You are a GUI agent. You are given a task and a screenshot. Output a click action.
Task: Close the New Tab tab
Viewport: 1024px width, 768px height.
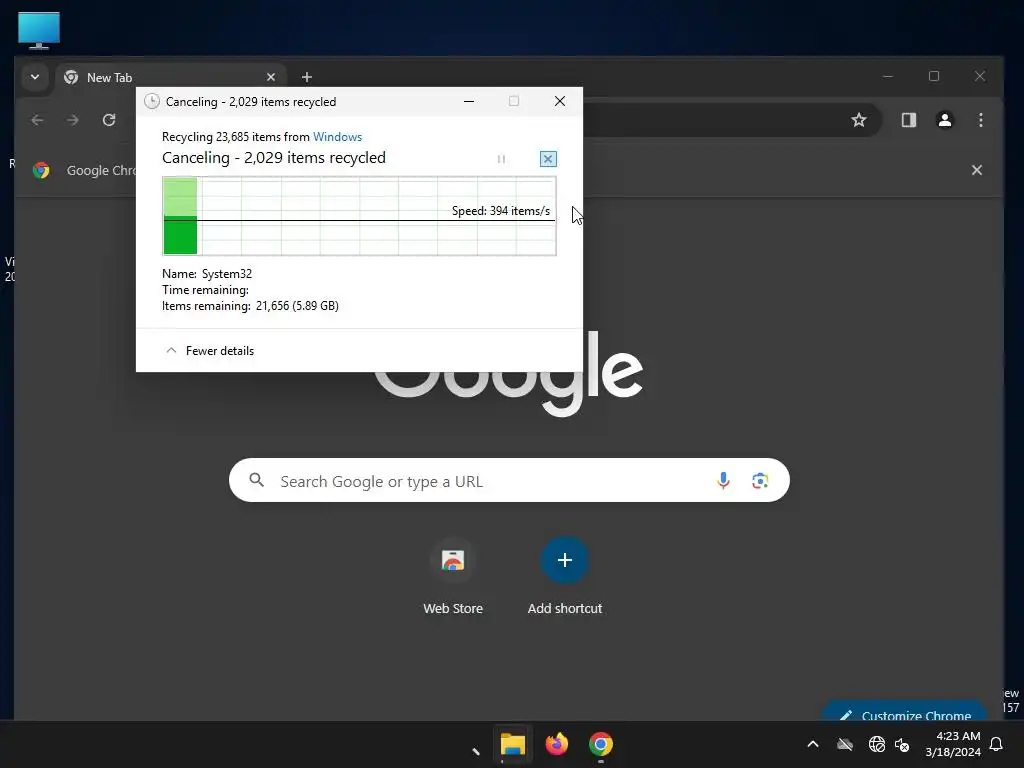pos(270,77)
